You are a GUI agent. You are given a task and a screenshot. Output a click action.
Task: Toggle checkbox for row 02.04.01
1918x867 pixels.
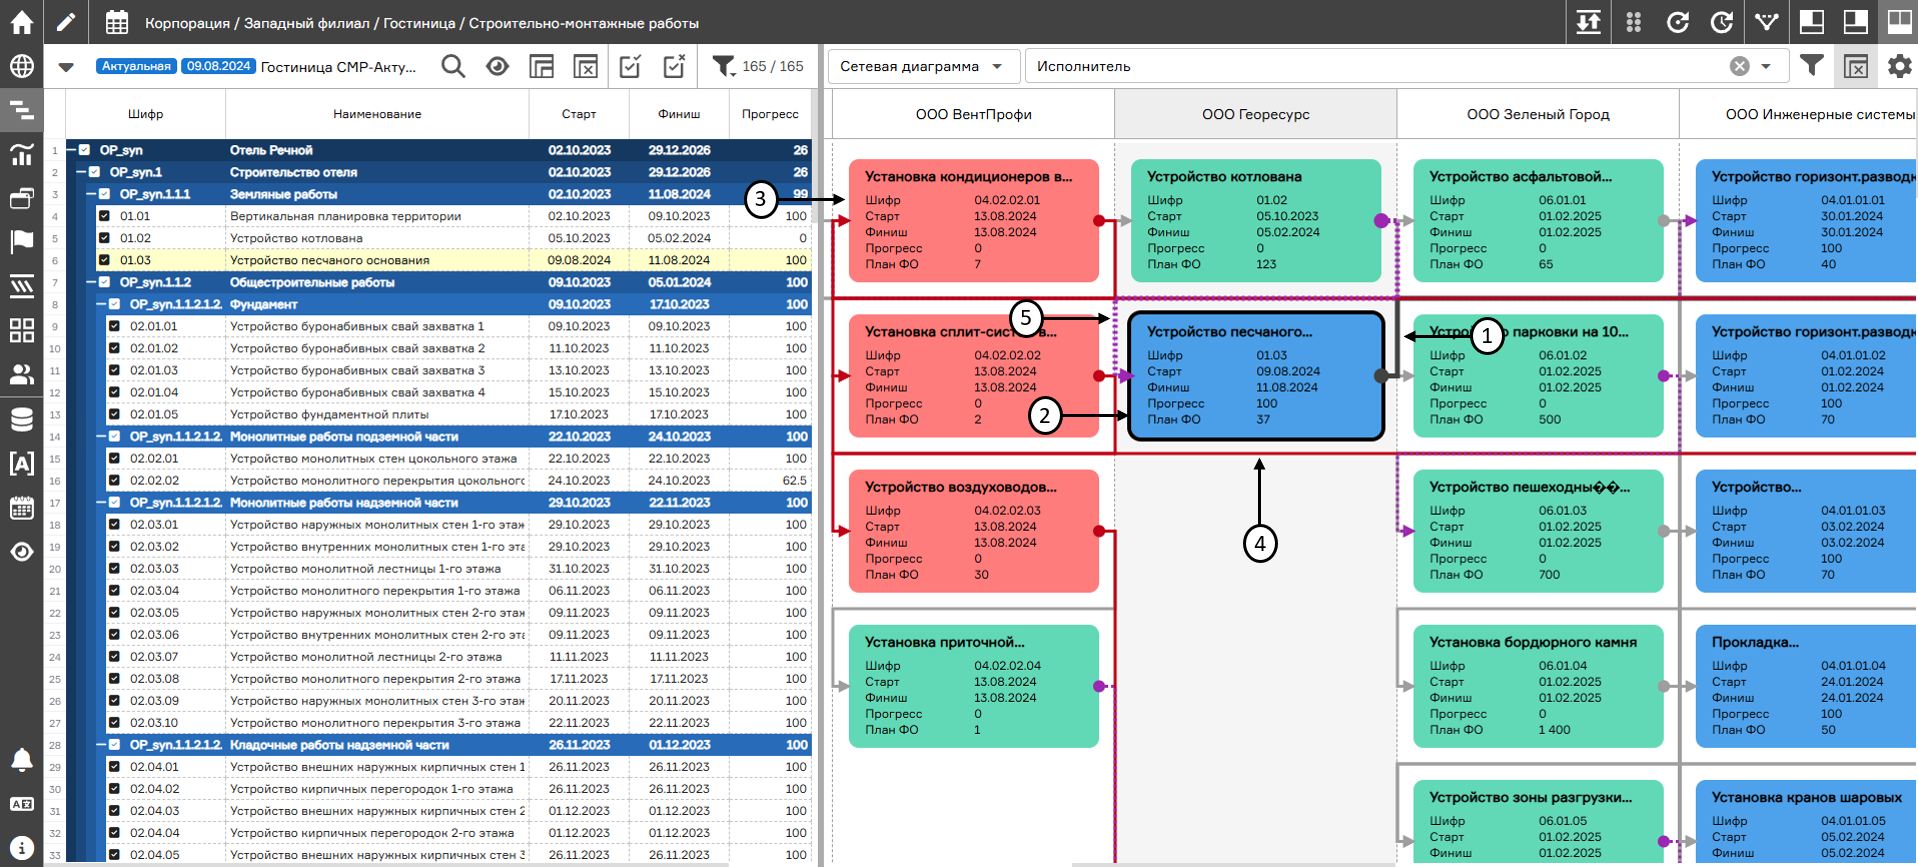point(114,767)
